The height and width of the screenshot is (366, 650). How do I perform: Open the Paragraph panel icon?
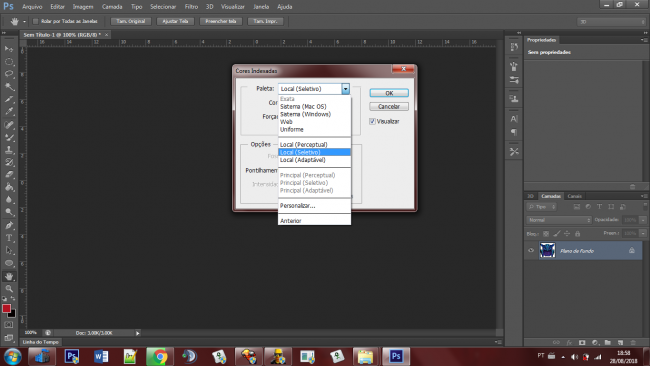pos(514,132)
